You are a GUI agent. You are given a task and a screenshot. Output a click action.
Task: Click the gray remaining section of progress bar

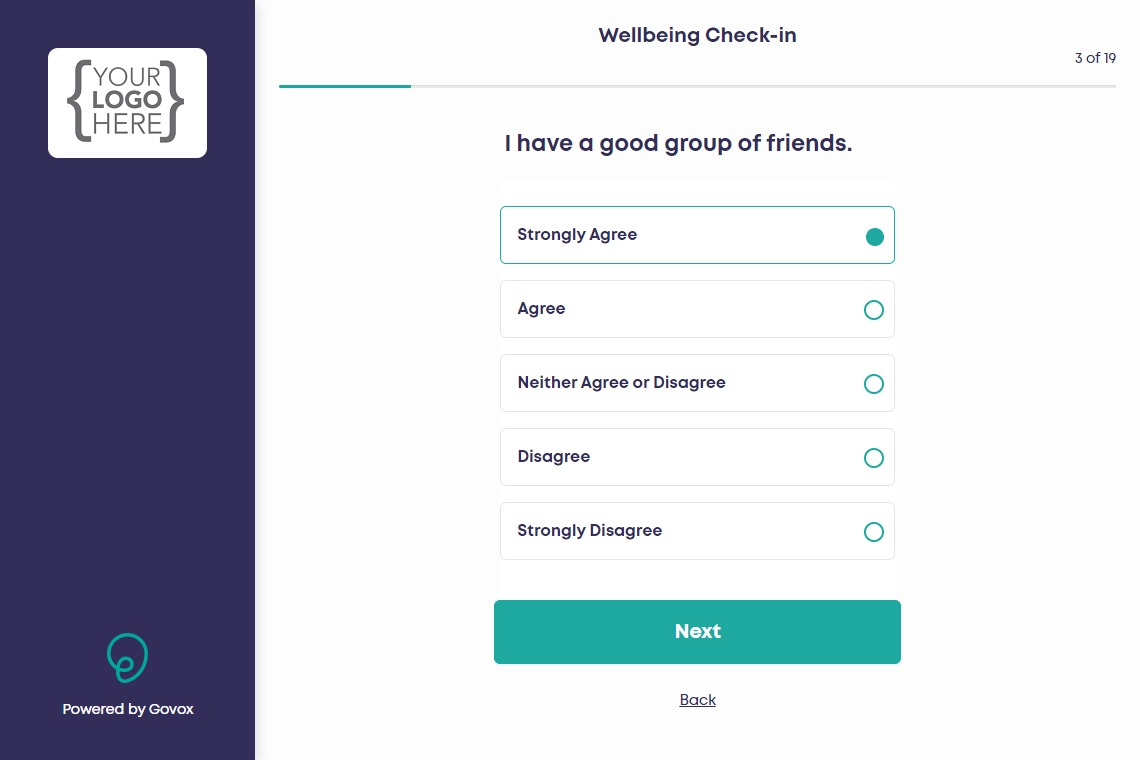[x=762, y=87]
